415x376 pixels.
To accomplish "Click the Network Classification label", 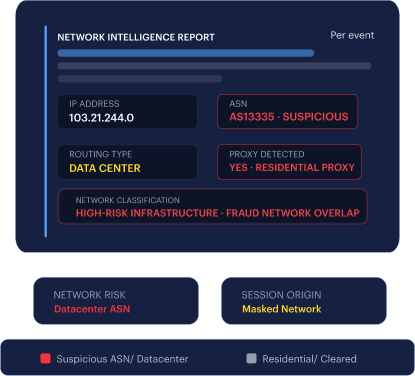I will (x=128, y=200).
